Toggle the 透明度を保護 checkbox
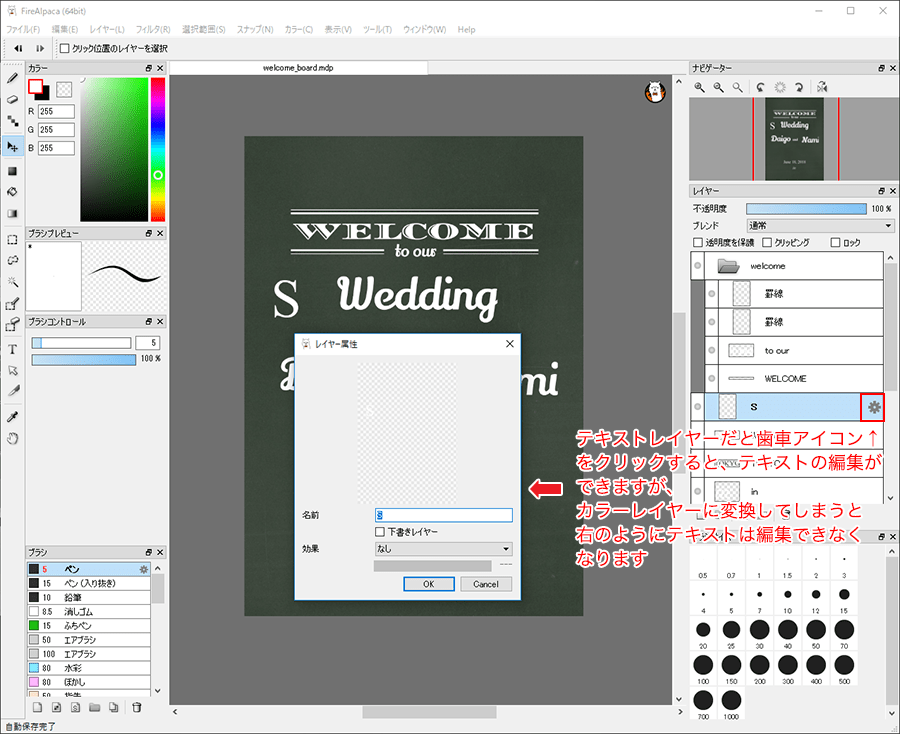 click(698, 243)
